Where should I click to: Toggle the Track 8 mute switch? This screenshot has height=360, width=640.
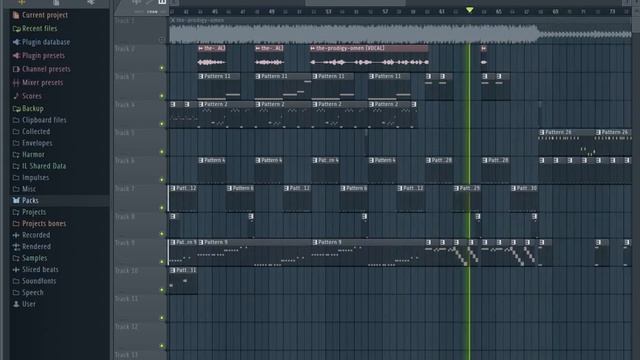pos(162,234)
